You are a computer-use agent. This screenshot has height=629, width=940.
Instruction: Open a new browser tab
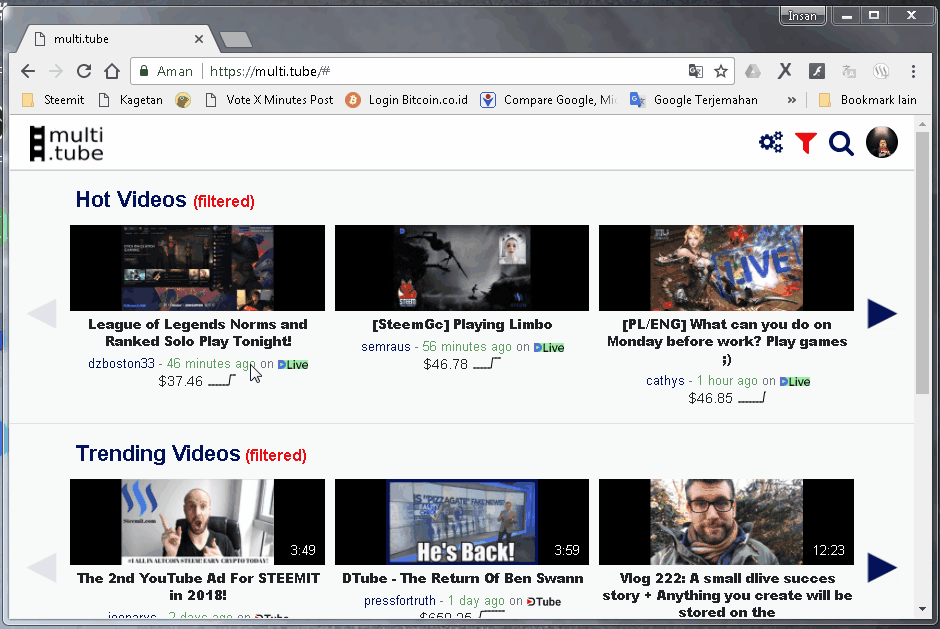(x=236, y=40)
